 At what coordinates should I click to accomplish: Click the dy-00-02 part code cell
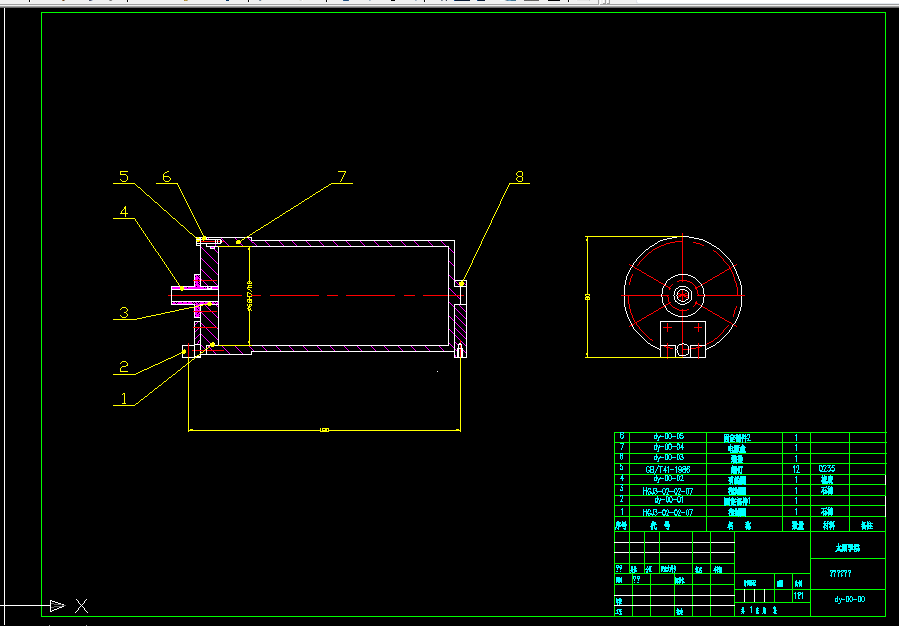pyautogui.click(x=669, y=479)
